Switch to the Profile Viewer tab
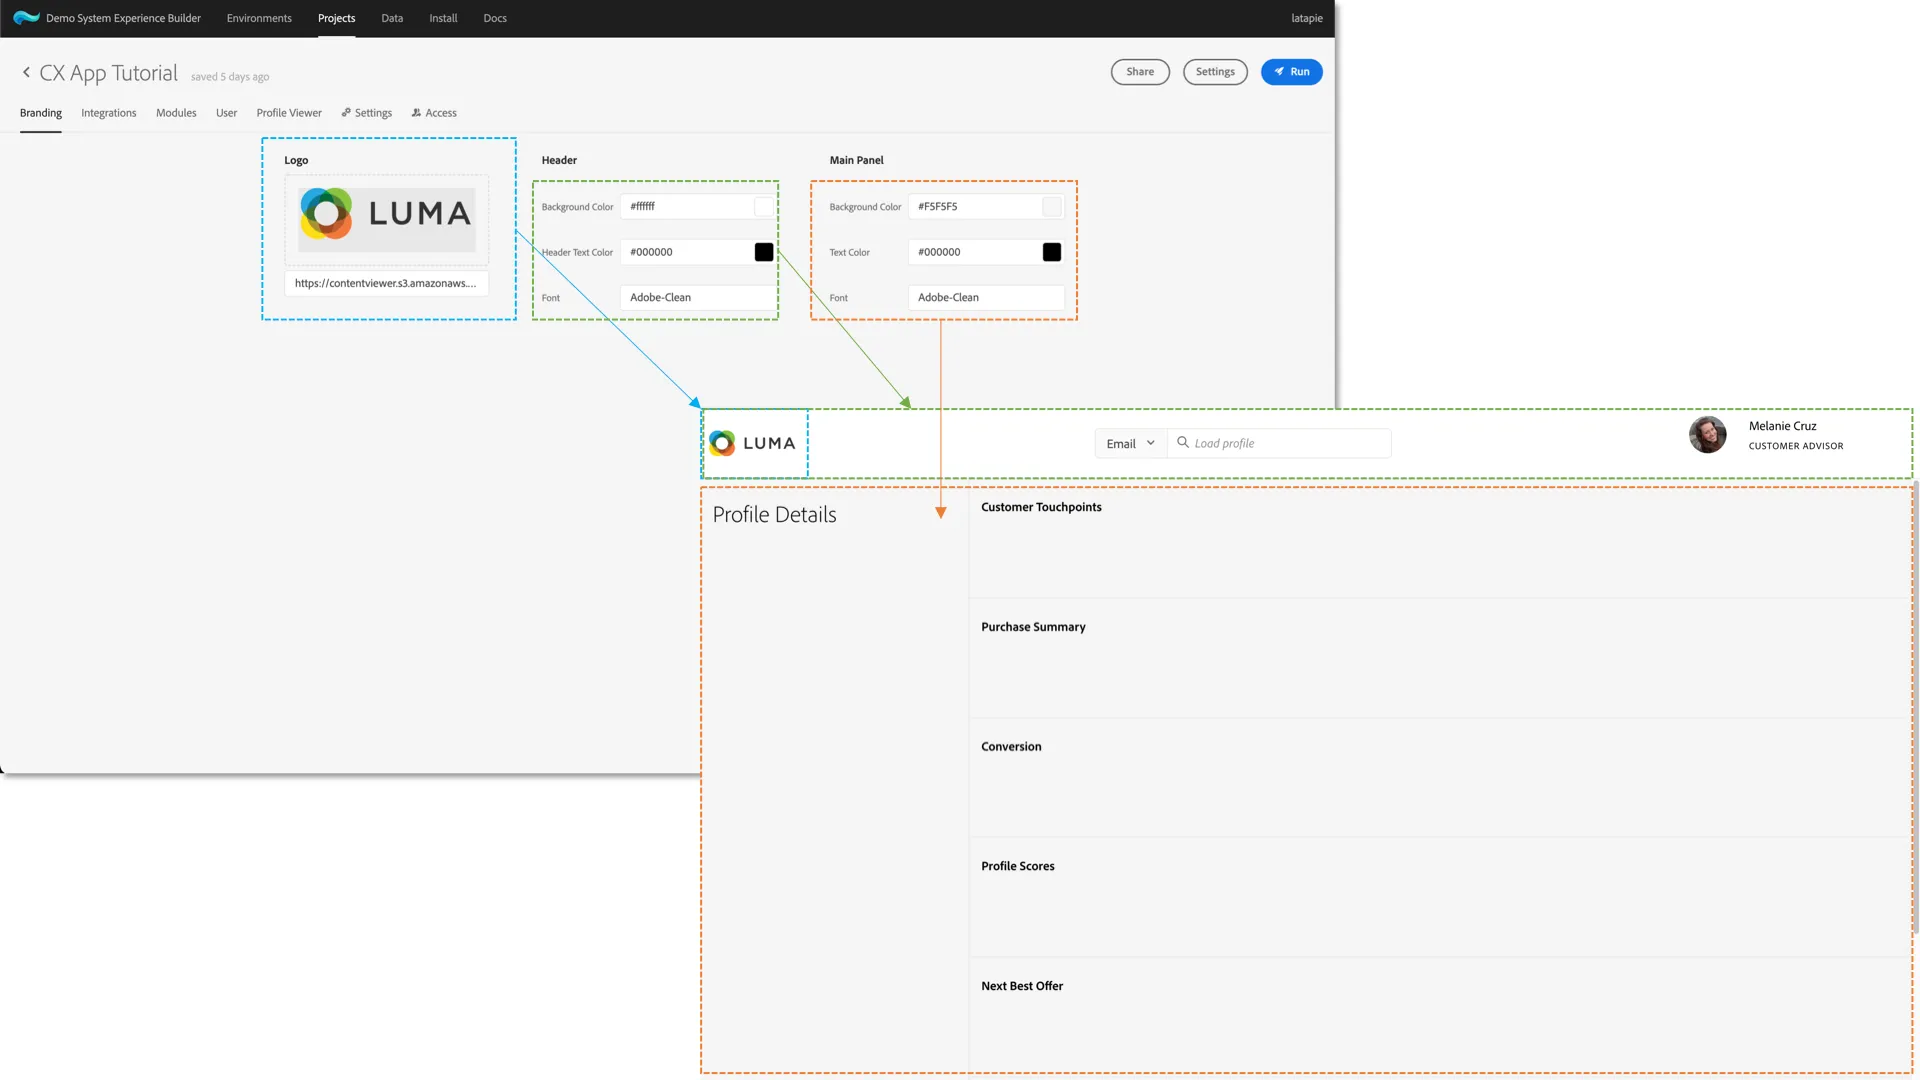This screenshot has height=1080, width=1920. pyautogui.click(x=289, y=113)
